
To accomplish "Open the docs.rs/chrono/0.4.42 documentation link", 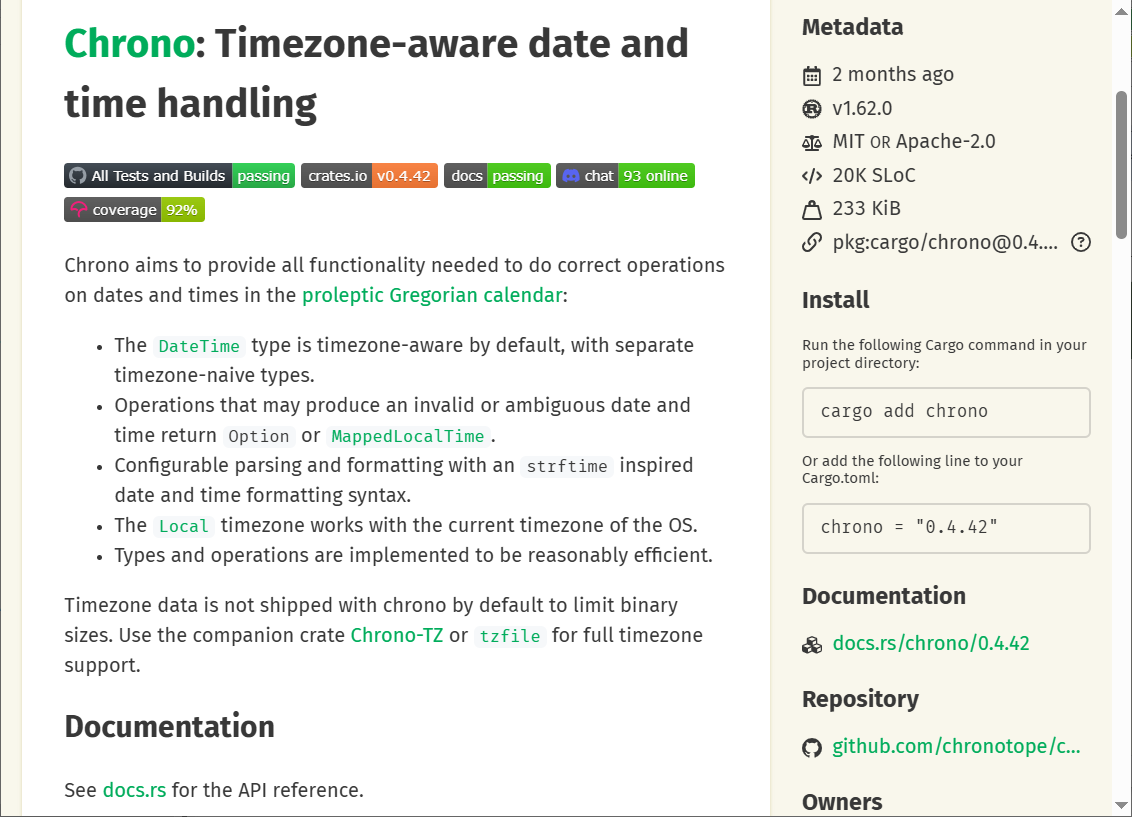I will click(930, 643).
